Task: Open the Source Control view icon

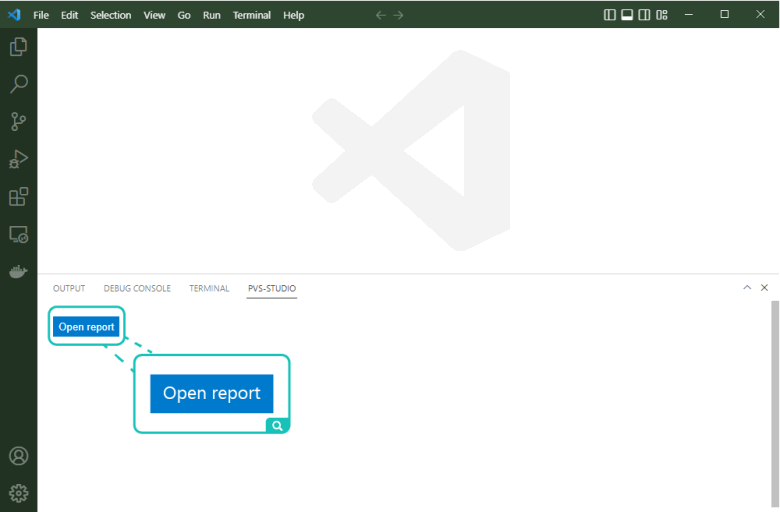Action: coord(18,121)
